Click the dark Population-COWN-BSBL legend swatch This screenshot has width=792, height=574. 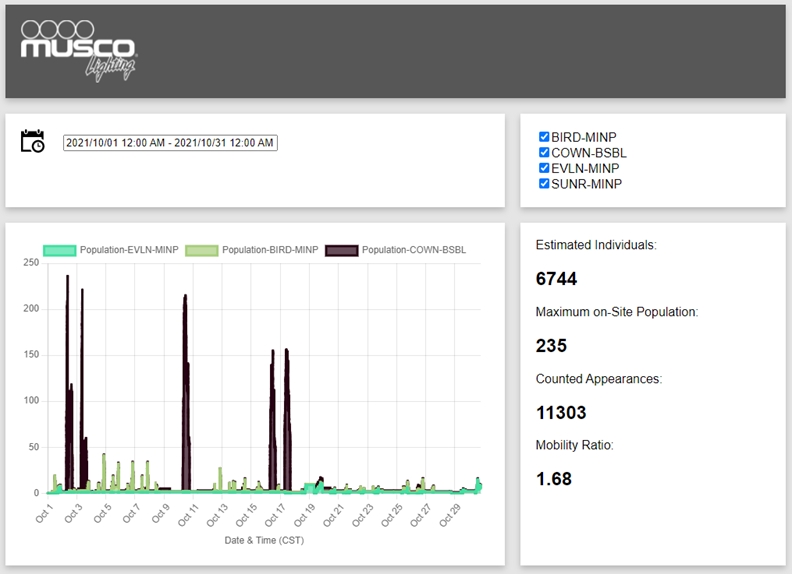339,250
